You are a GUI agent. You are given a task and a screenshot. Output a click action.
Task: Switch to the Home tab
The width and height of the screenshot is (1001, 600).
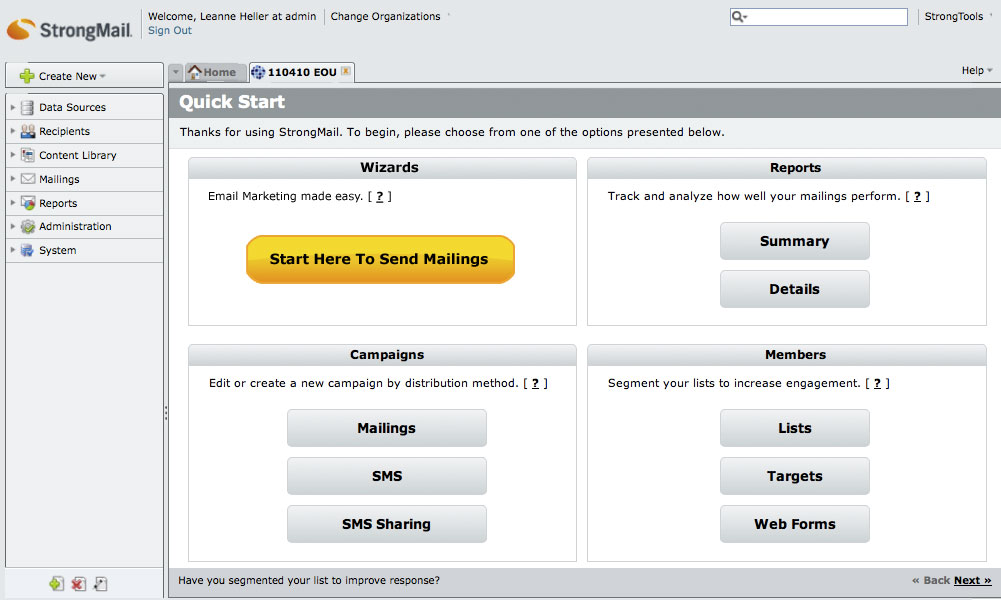pyautogui.click(x=213, y=72)
